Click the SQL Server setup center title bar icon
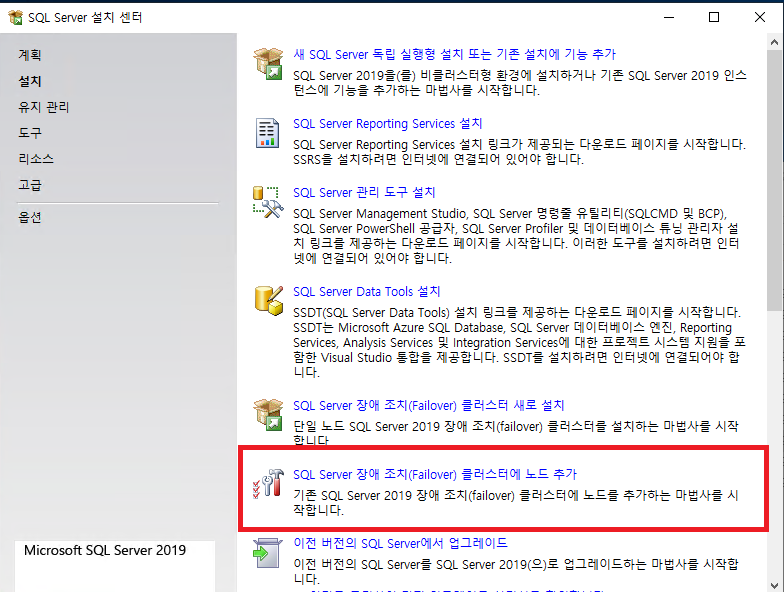This screenshot has width=784, height=592. [16, 17]
